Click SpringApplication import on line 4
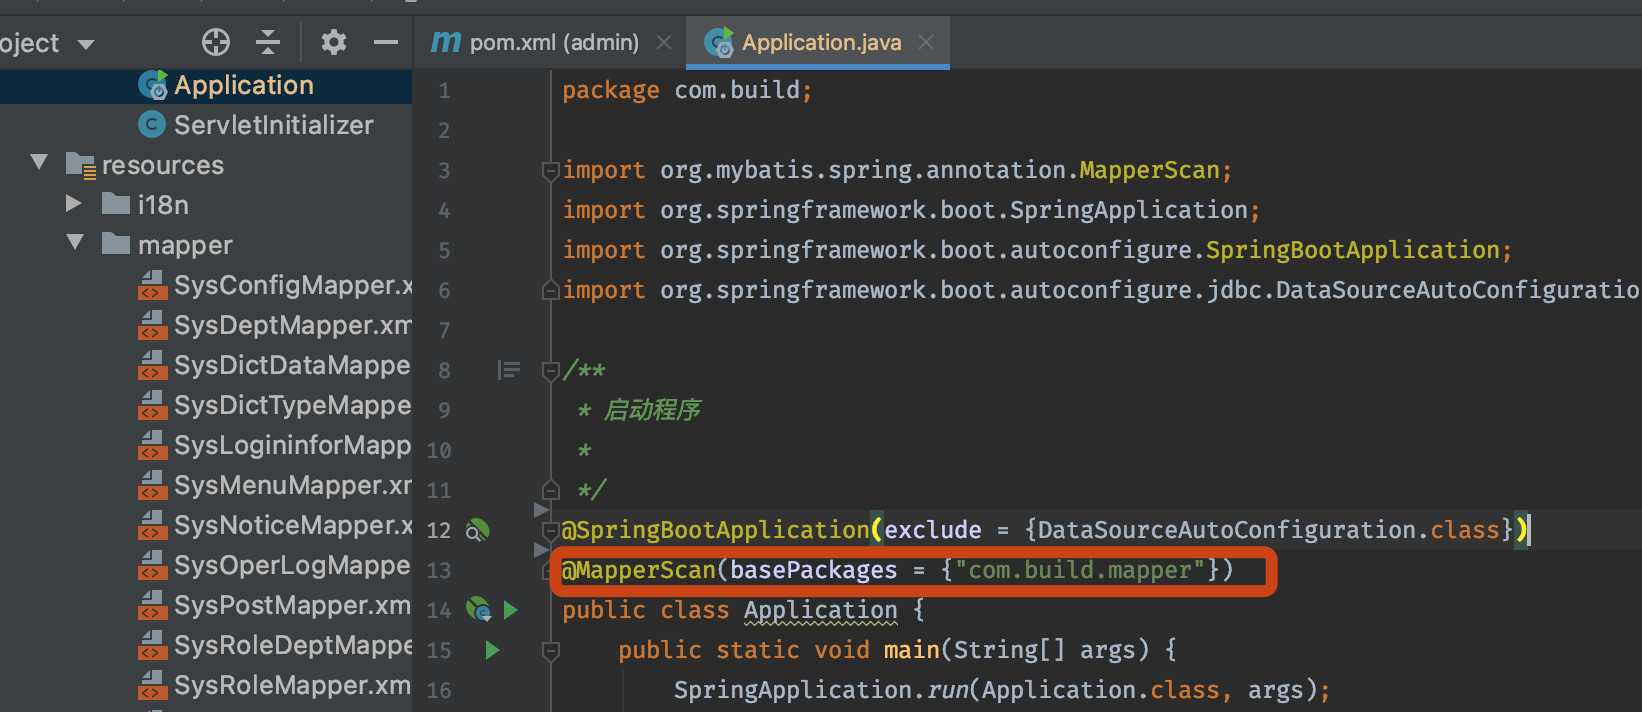 (x=1128, y=210)
